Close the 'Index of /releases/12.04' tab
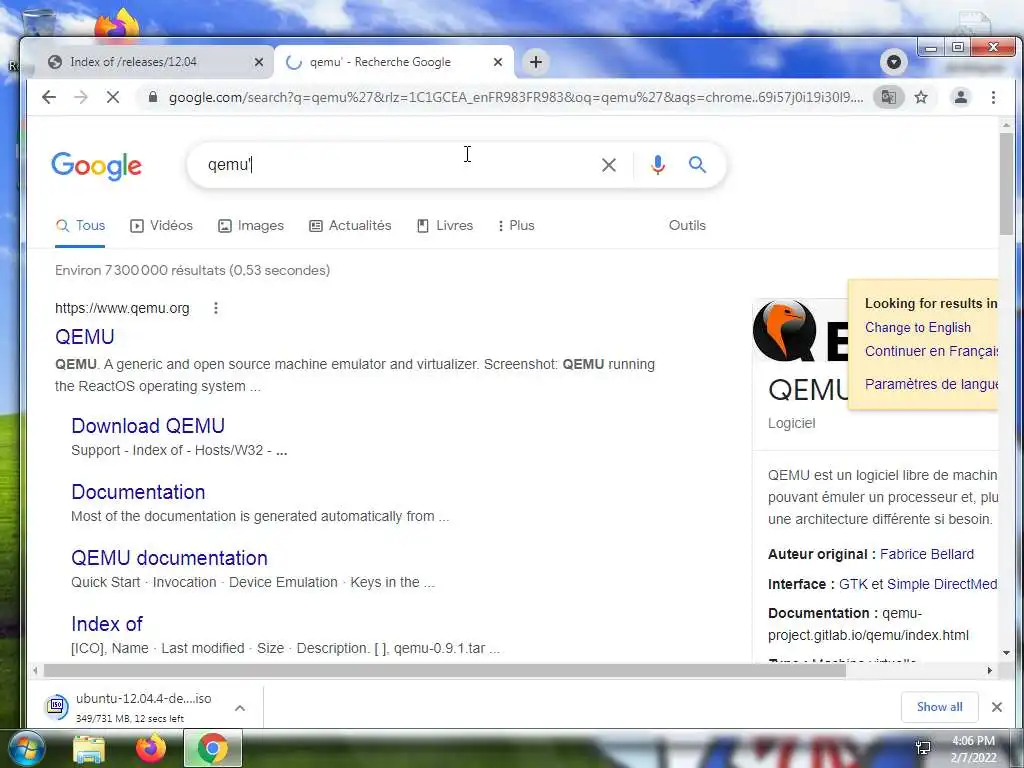The height and width of the screenshot is (768, 1024). click(x=259, y=62)
